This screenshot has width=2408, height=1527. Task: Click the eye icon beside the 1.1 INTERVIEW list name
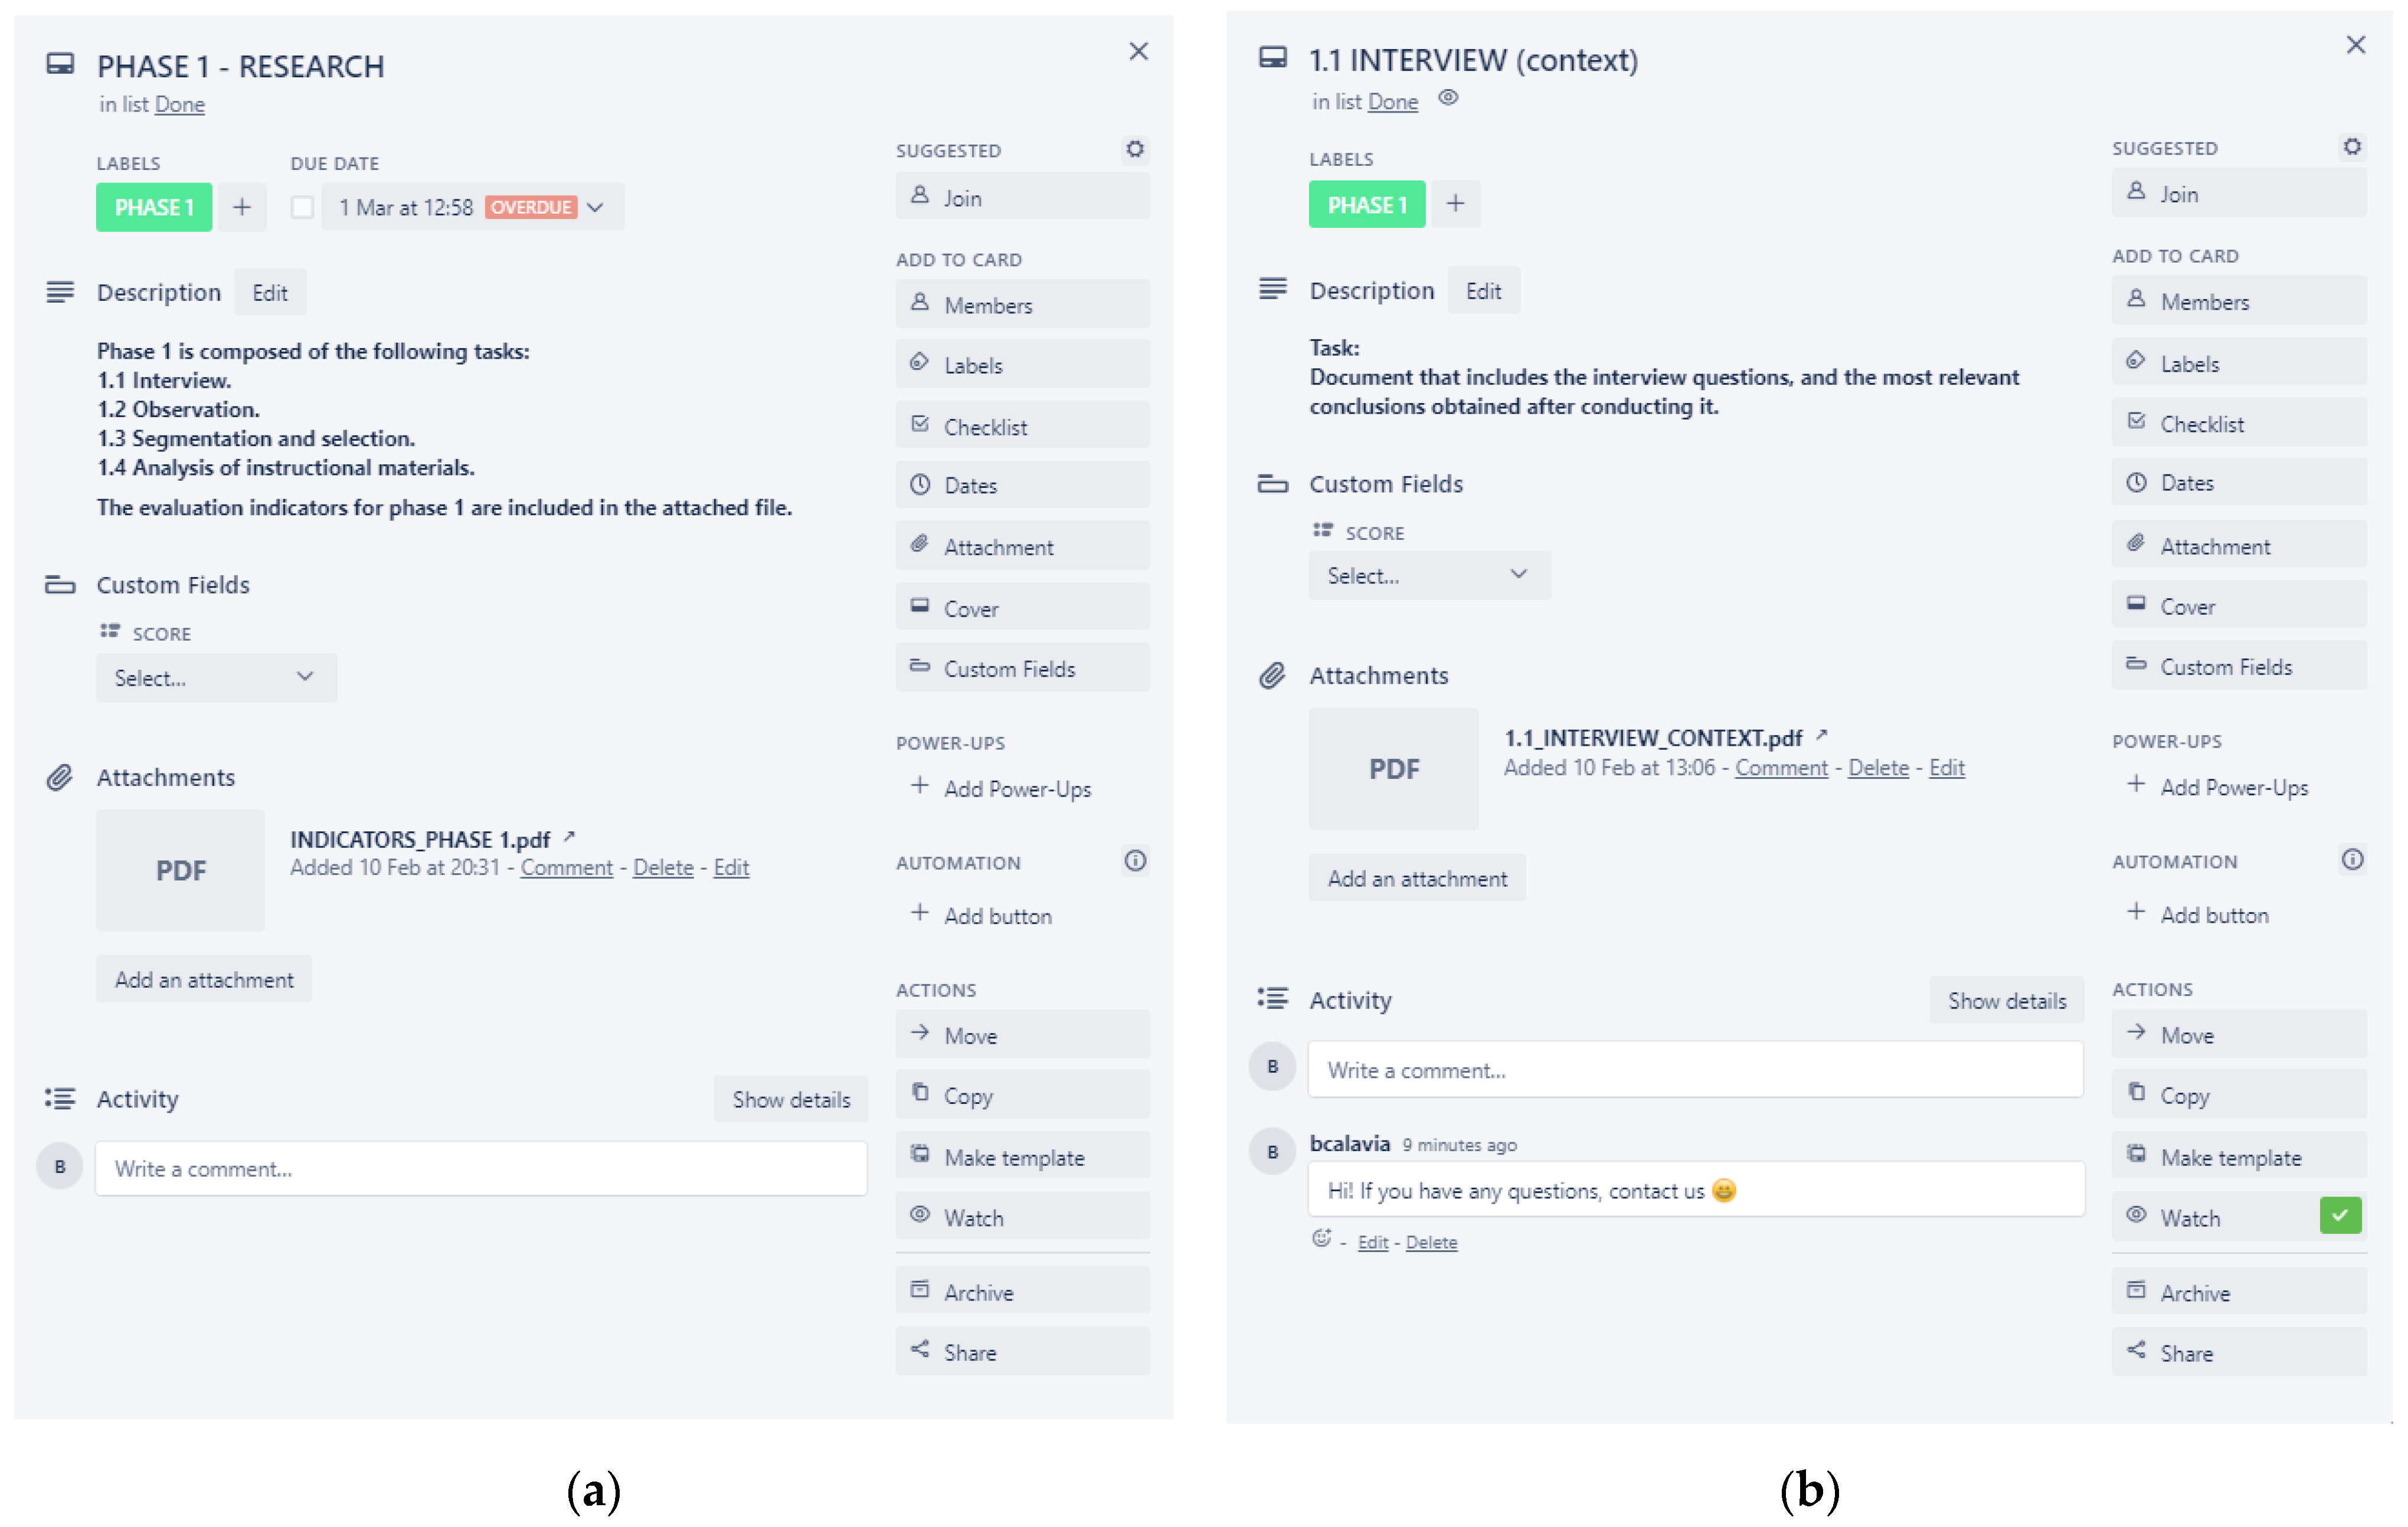click(x=1447, y=98)
